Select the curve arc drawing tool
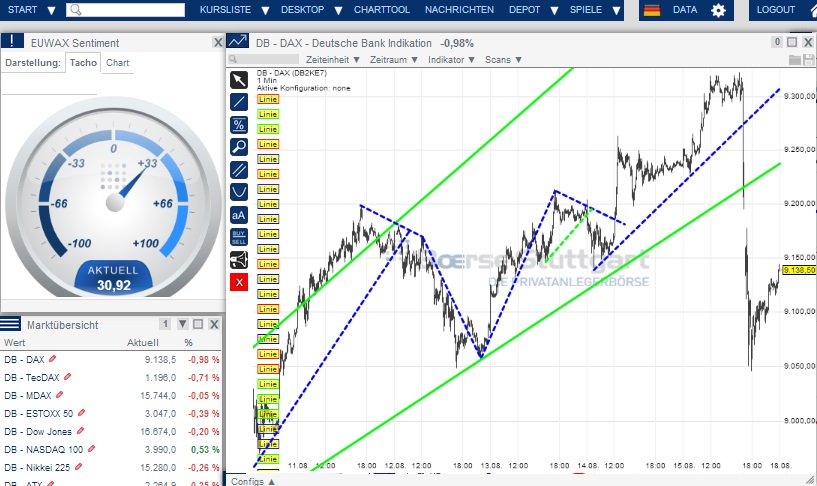817x486 pixels. [x=239, y=192]
